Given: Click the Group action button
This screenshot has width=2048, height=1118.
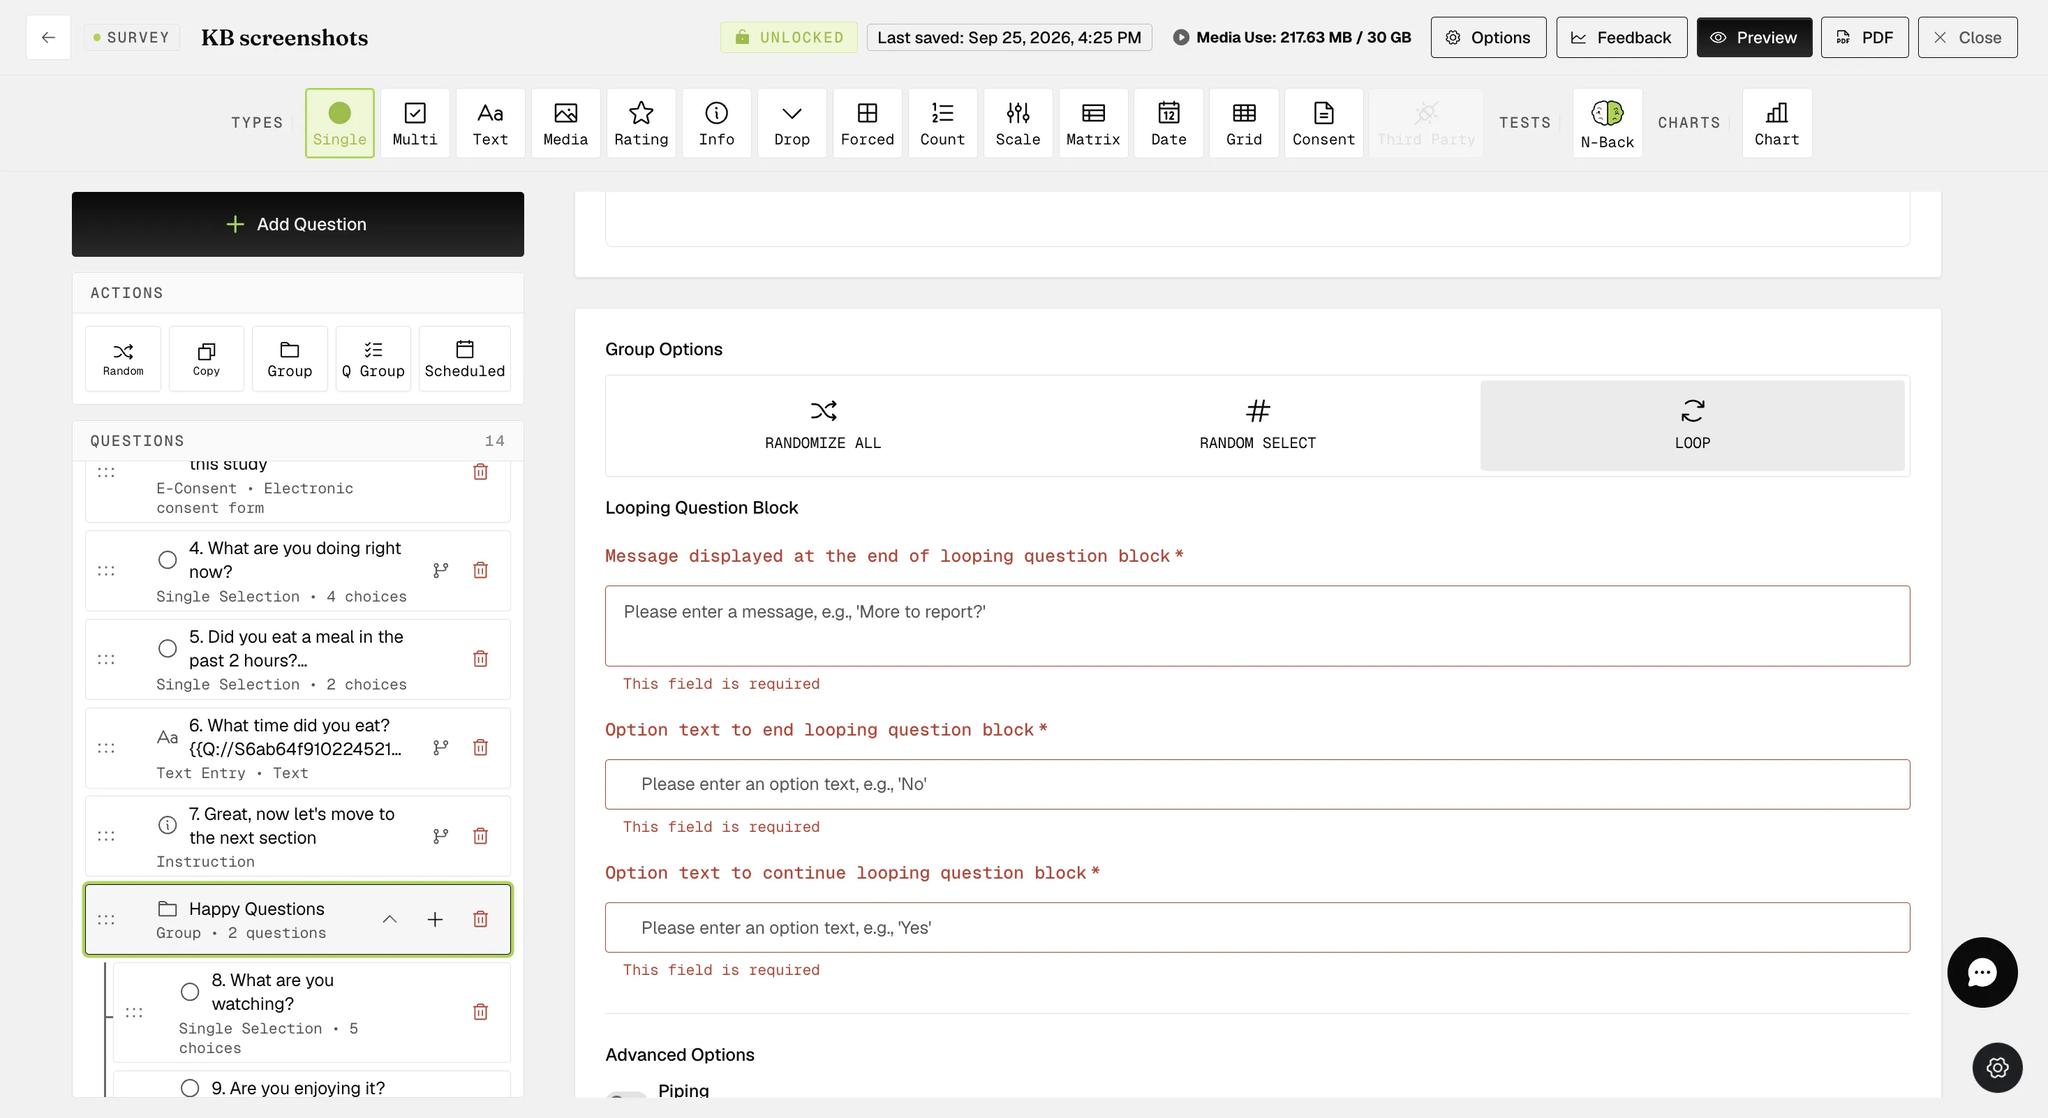Looking at the screenshot, I should (290, 359).
